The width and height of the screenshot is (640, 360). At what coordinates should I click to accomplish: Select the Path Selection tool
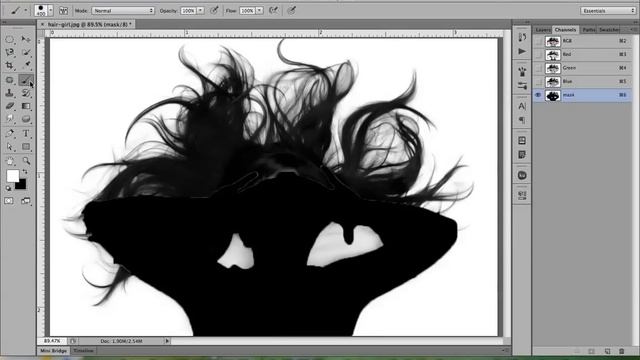[9, 147]
